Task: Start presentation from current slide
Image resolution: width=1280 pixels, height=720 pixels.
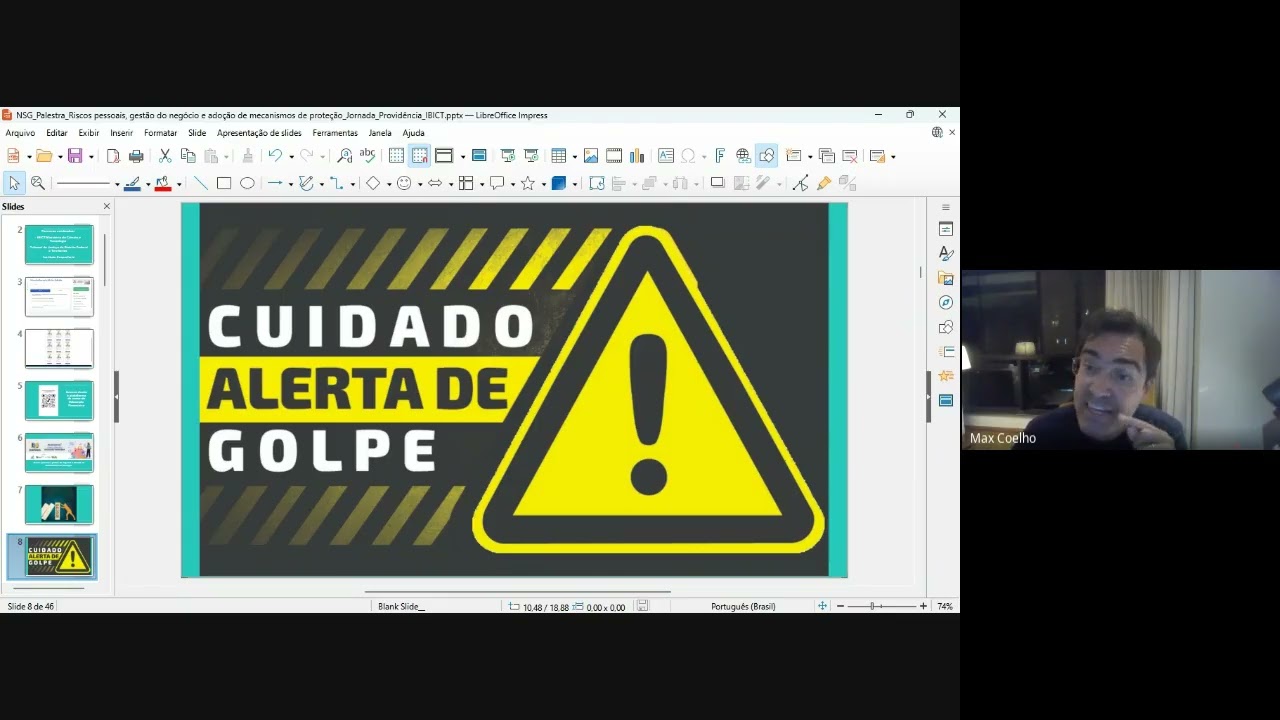Action: coord(531,156)
